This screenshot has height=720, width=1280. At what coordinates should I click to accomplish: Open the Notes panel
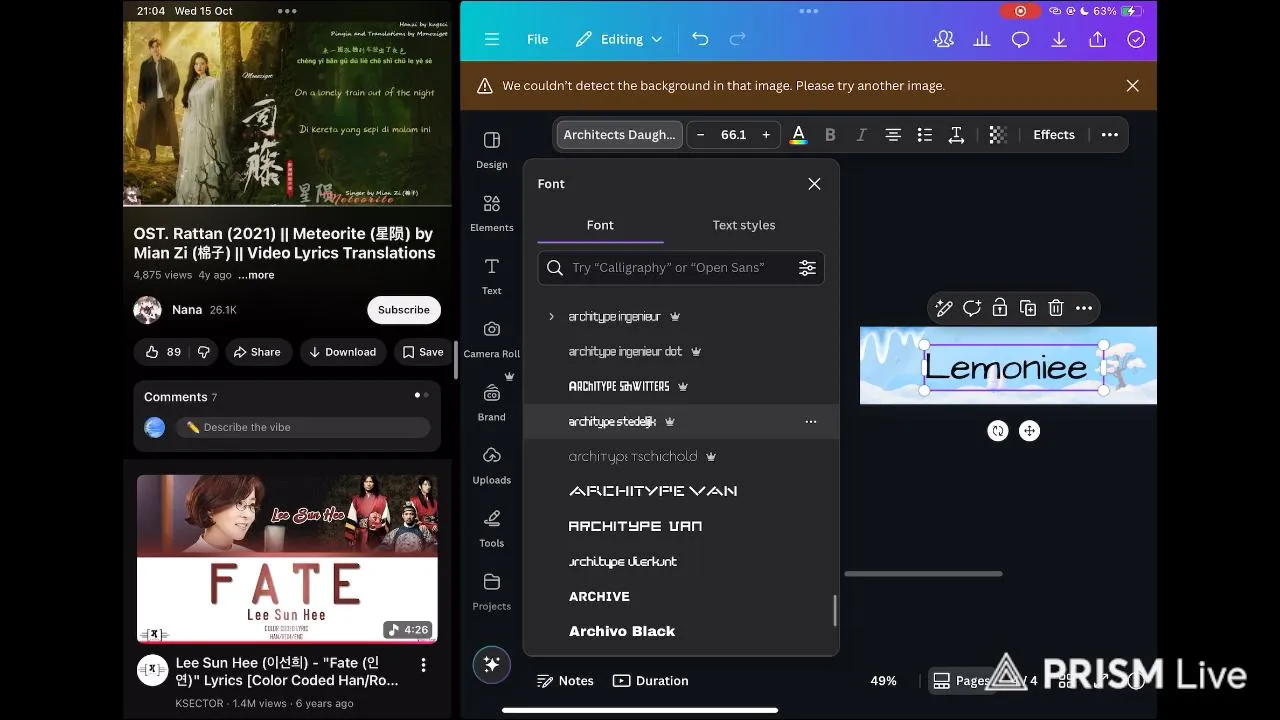coord(566,681)
